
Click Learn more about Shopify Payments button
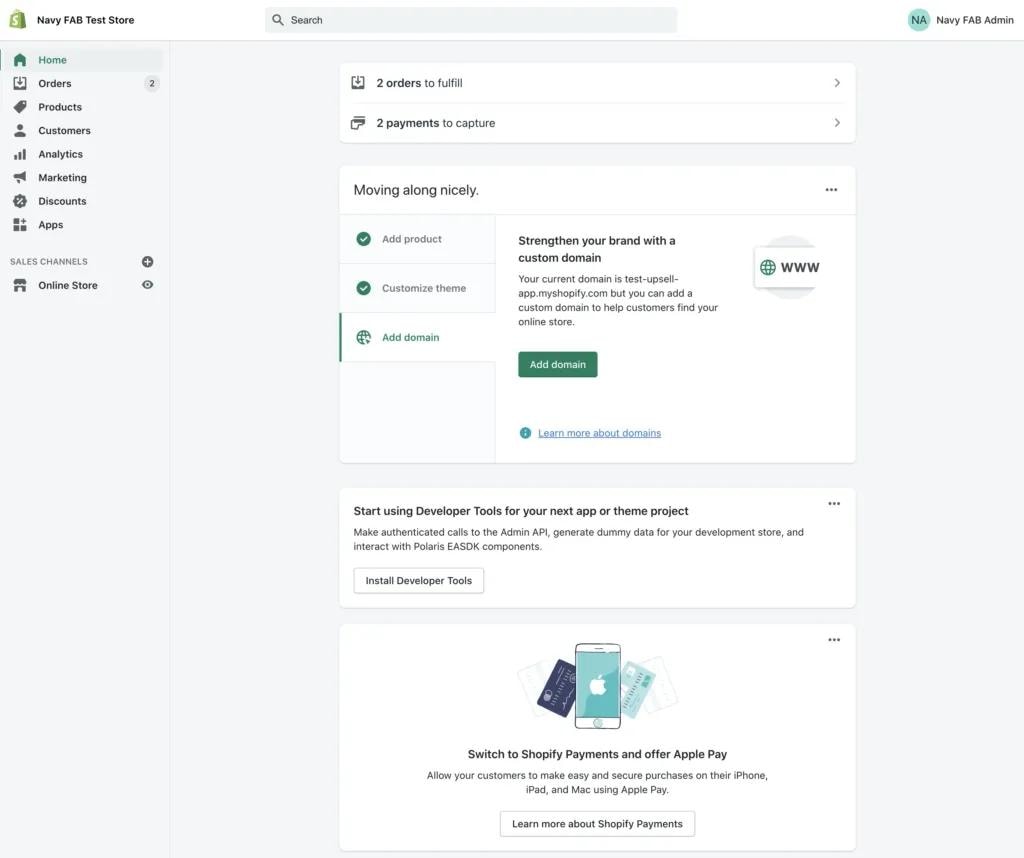(597, 824)
